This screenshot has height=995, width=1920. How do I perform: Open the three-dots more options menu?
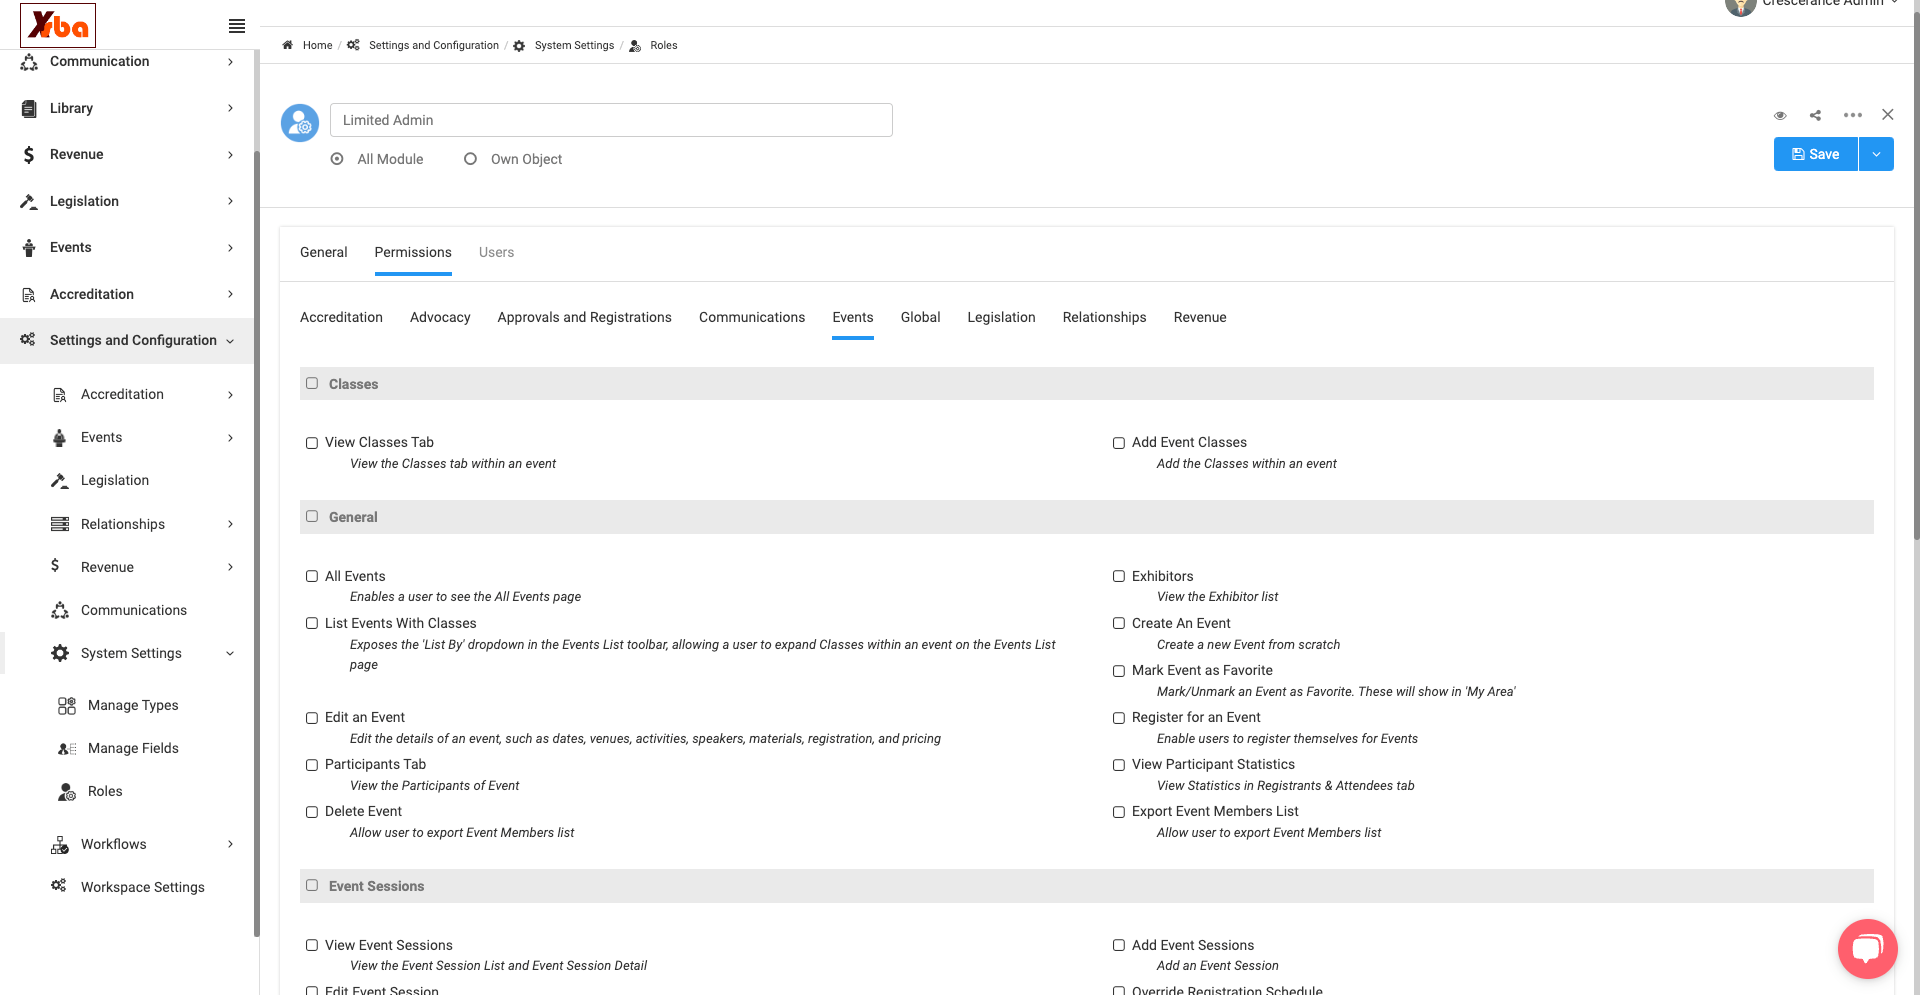[1853, 115]
